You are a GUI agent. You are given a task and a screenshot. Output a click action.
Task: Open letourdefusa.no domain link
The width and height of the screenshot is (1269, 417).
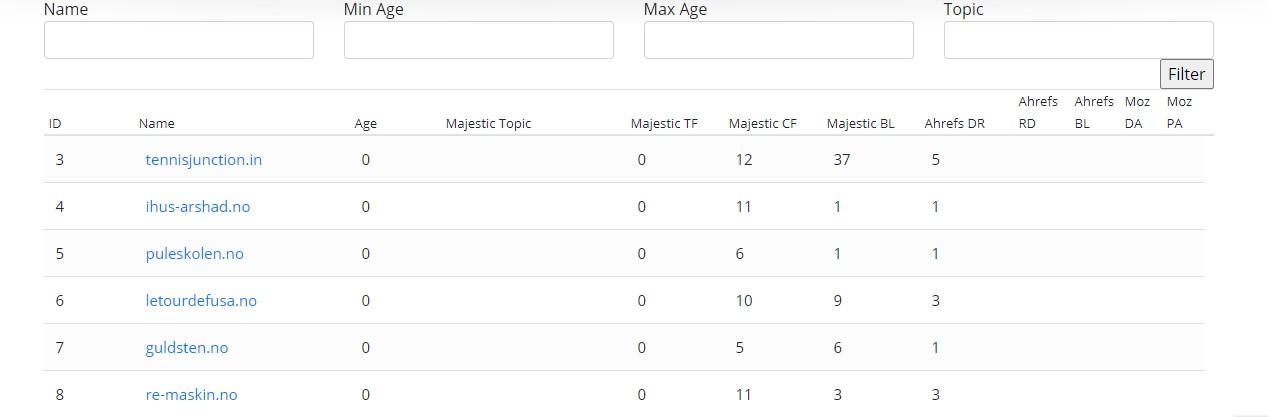[201, 300]
